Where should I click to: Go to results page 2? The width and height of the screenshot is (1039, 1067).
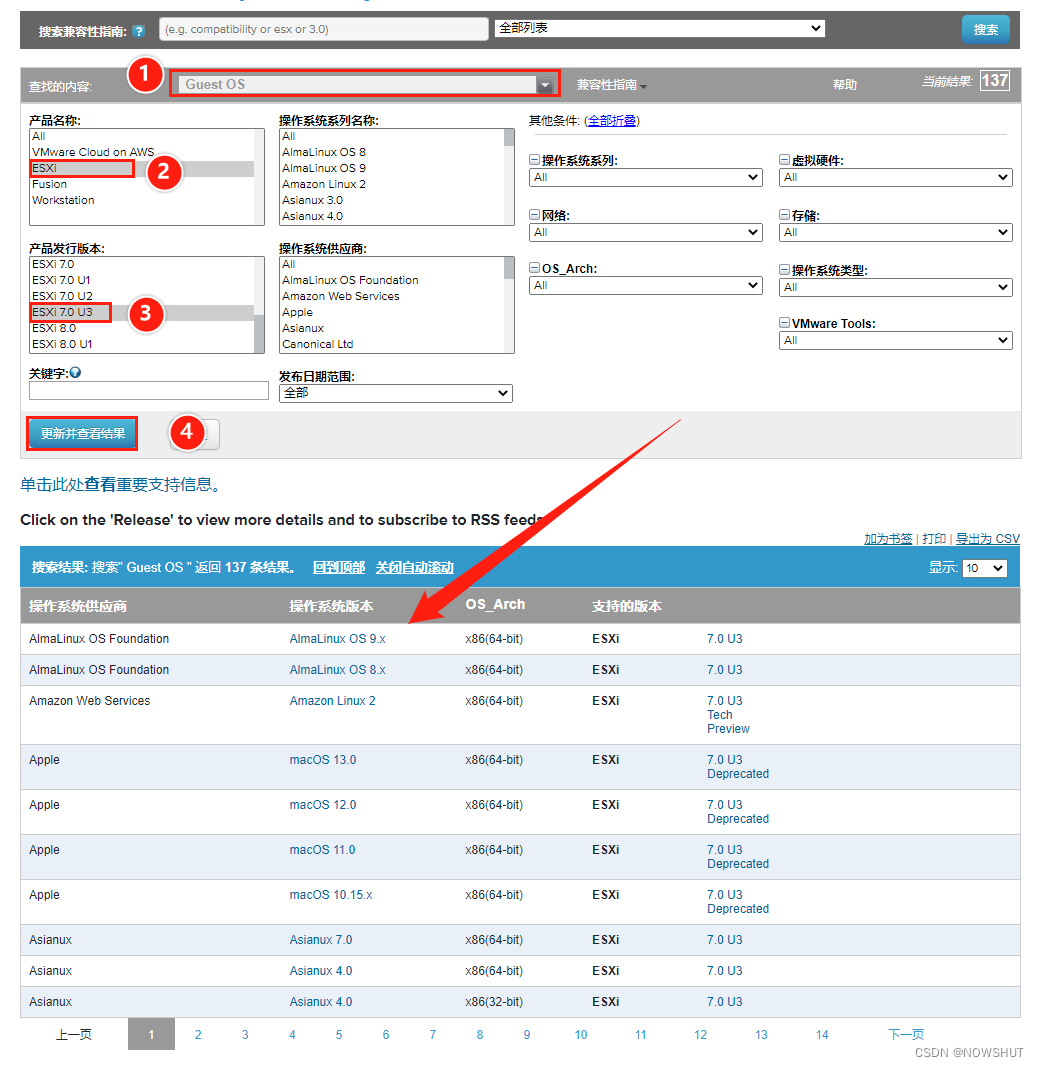pos(198,1034)
